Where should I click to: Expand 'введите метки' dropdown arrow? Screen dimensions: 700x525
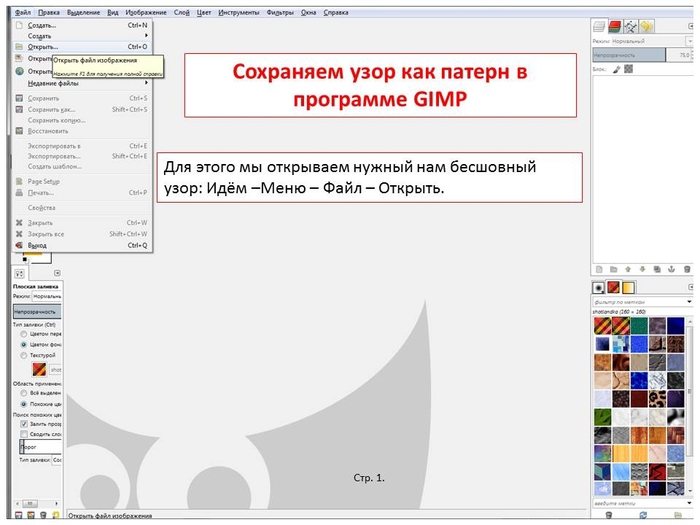coord(689,503)
